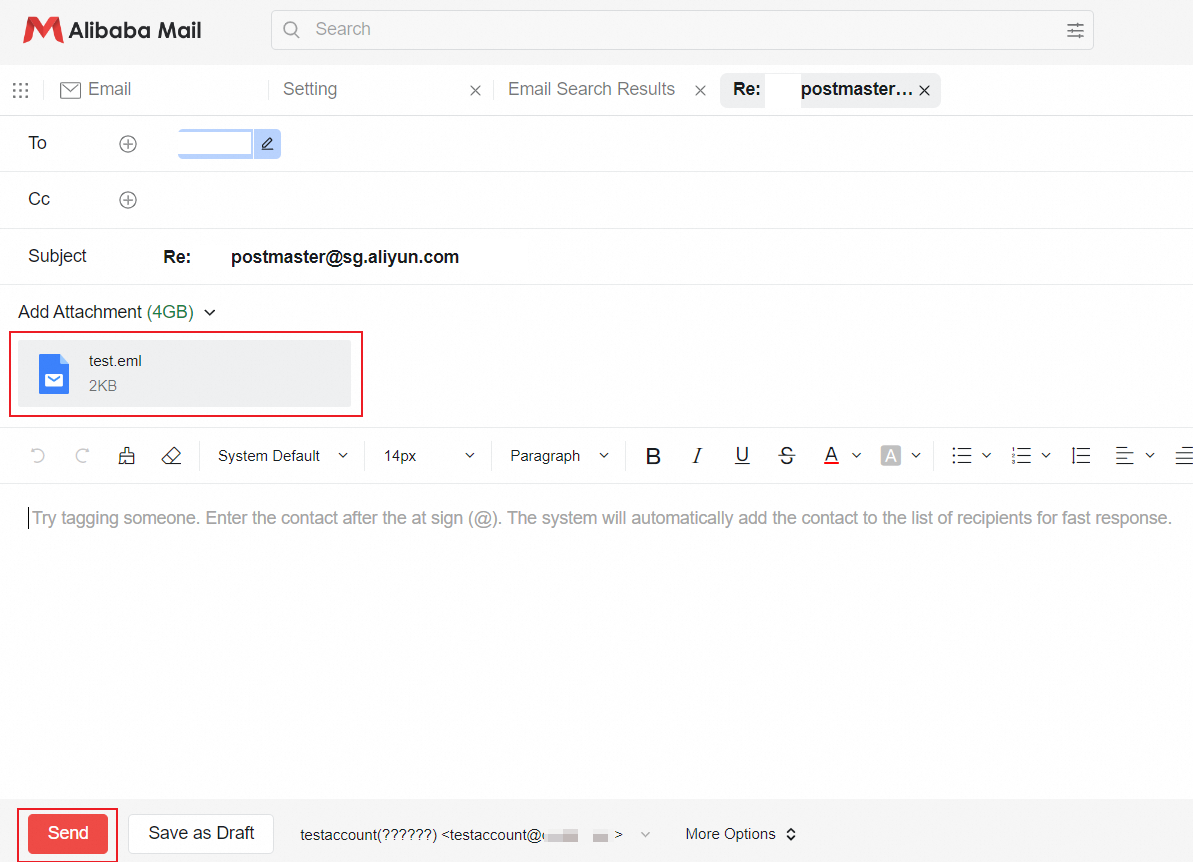Switch to the Setting tab

(x=310, y=90)
